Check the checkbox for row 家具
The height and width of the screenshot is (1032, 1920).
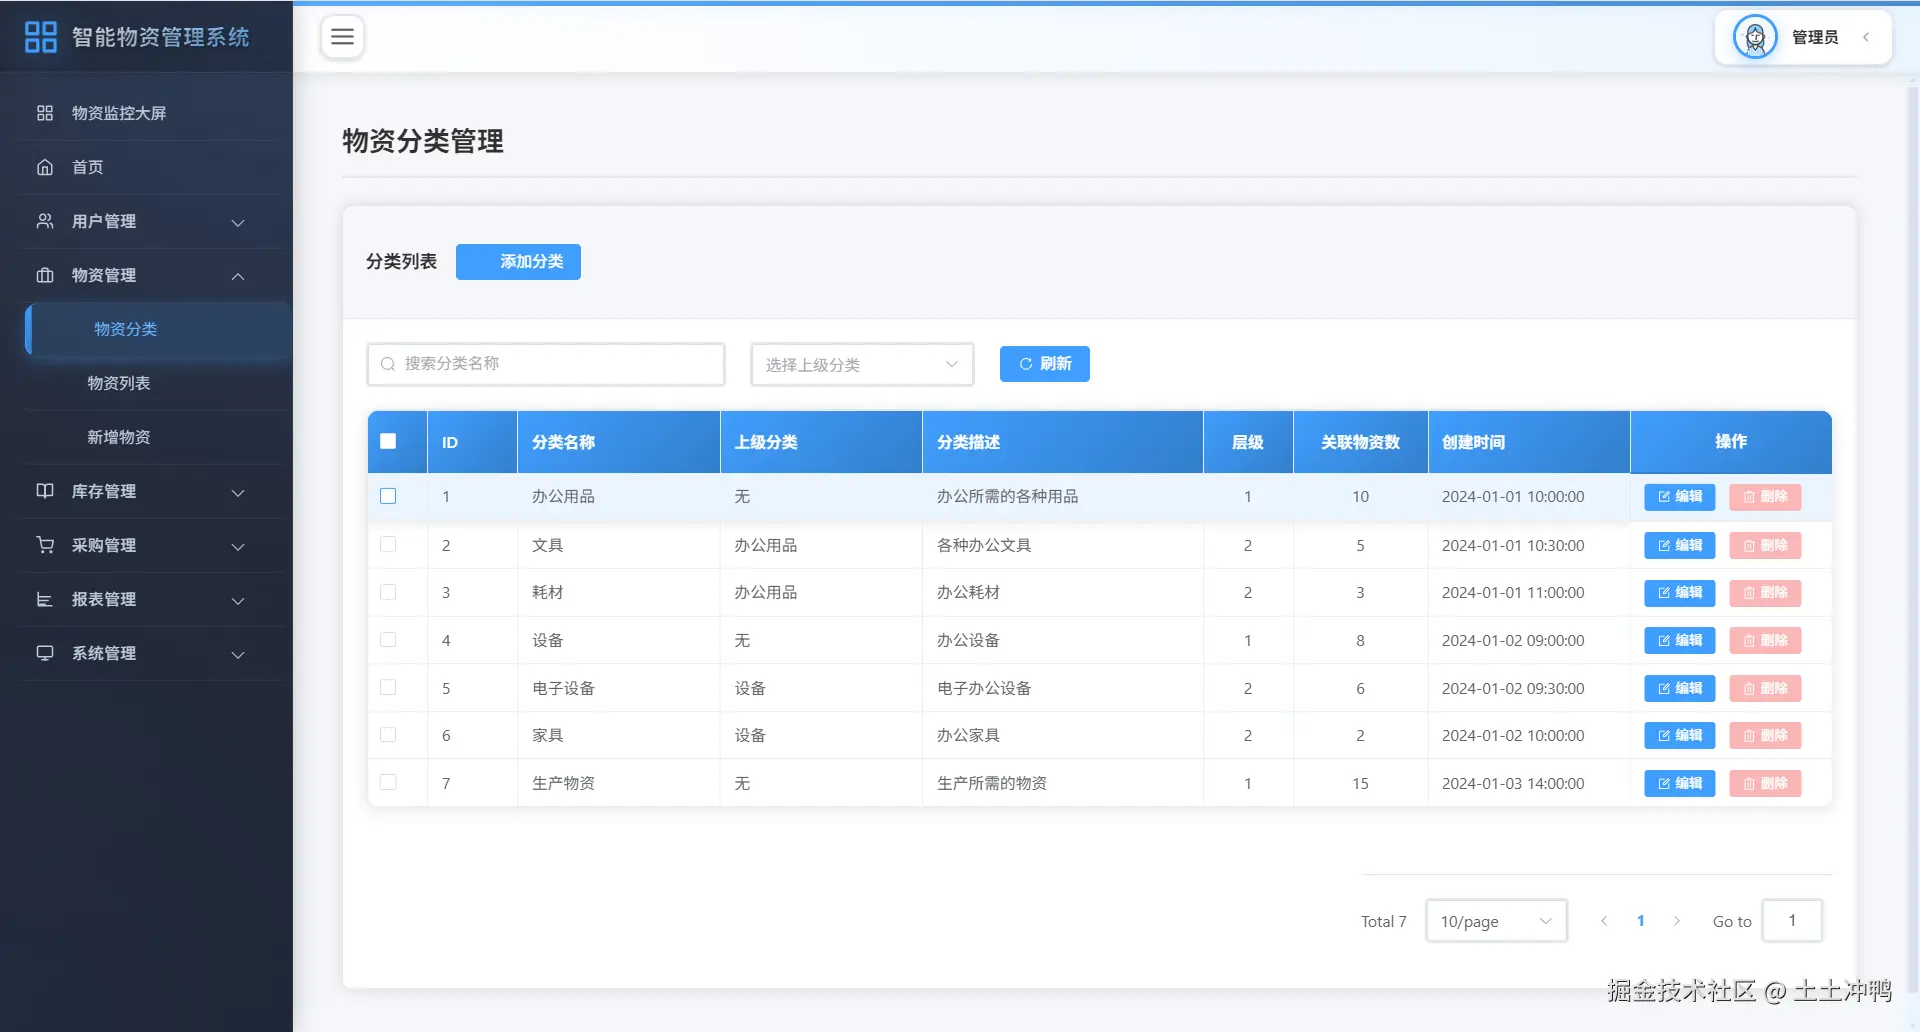pos(388,734)
